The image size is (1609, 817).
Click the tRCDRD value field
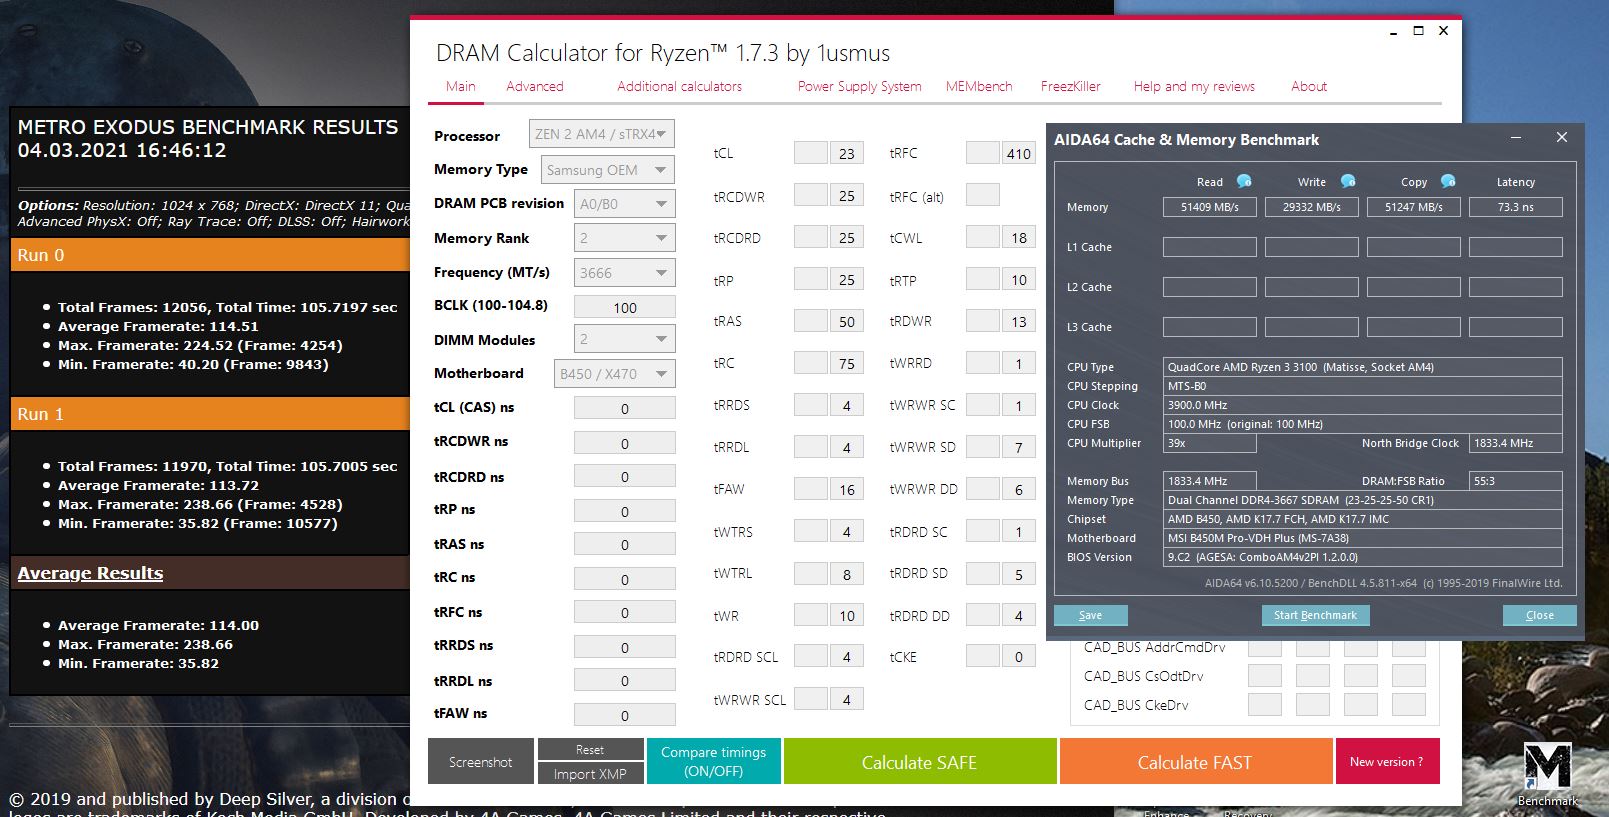tap(847, 238)
